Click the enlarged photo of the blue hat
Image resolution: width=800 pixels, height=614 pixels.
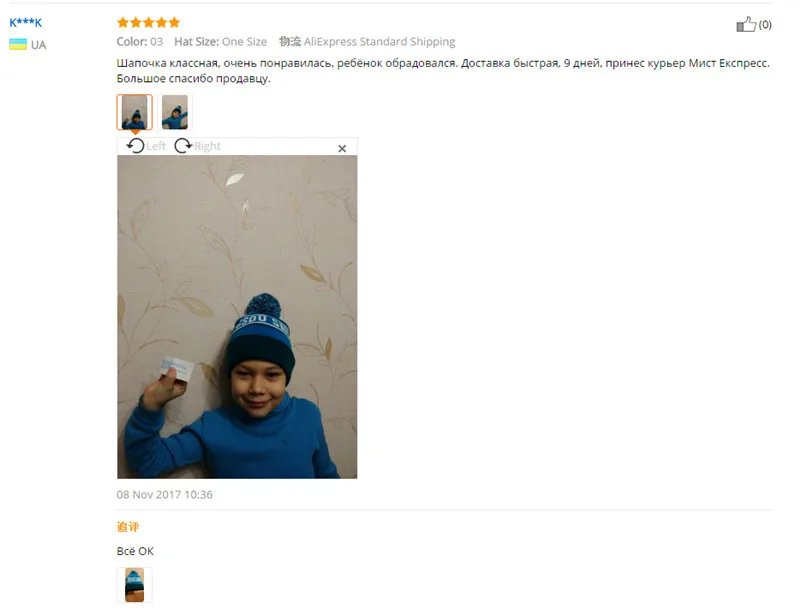(237, 317)
